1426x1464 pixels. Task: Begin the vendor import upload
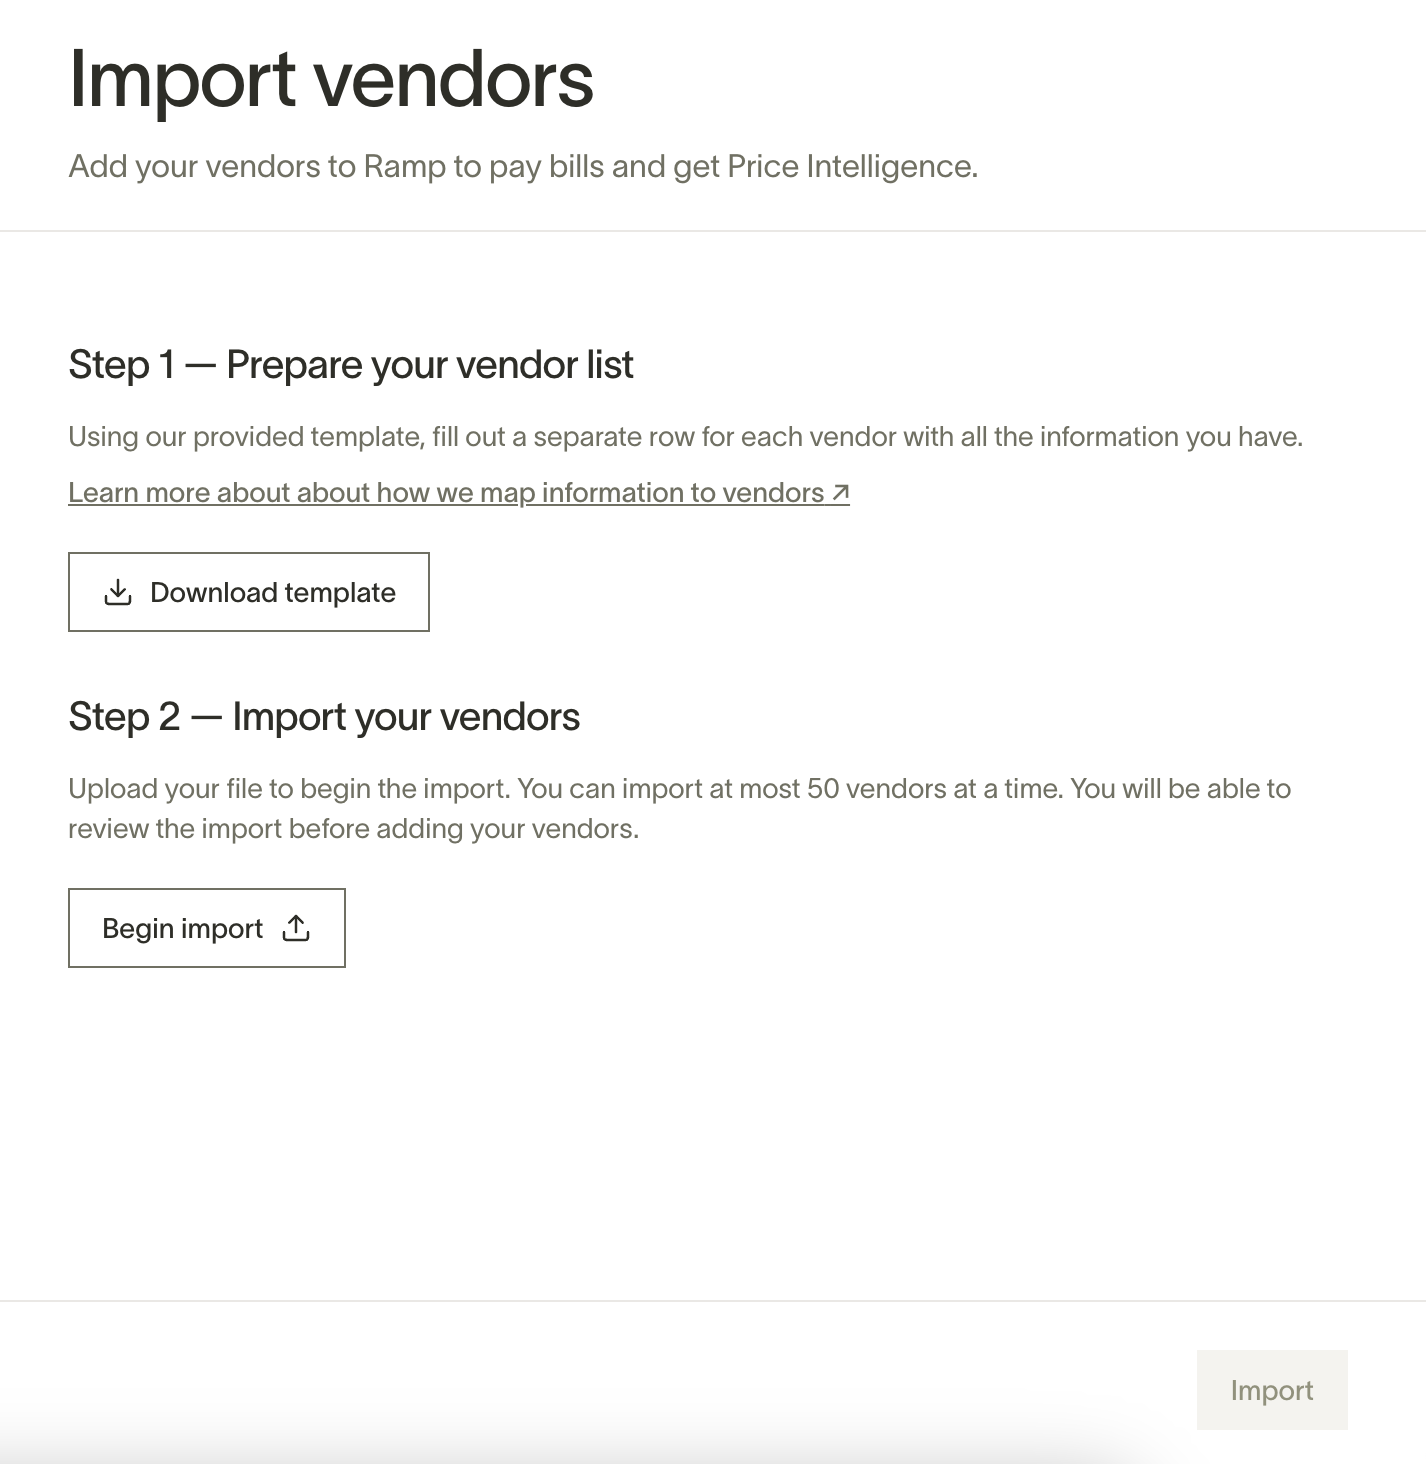(x=206, y=928)
